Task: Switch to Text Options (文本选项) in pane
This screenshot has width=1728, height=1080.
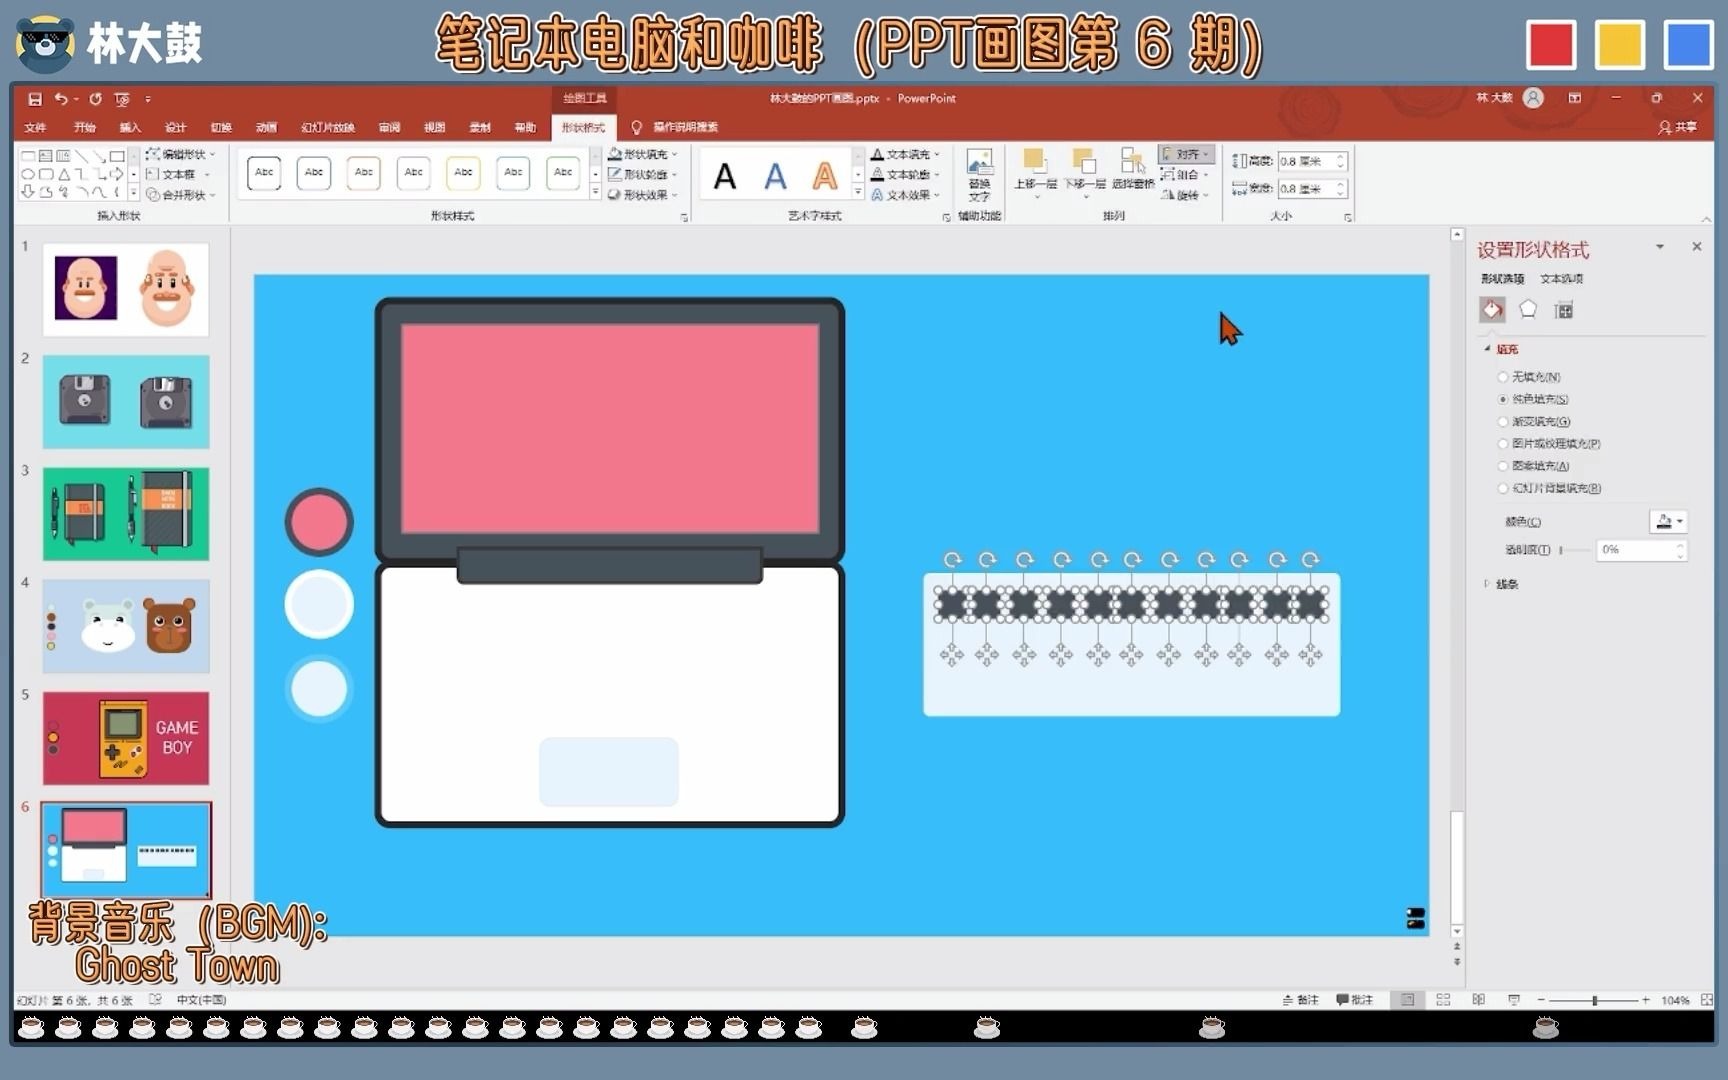Action: (x=1561, y=279)
